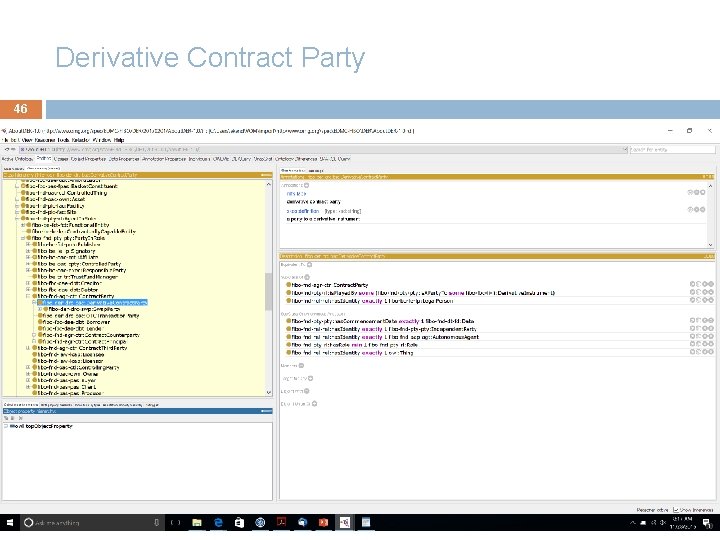Viewport: 720px width, 540px height.
Task: Select the TrustFundManager class
Action: (77, 277)
